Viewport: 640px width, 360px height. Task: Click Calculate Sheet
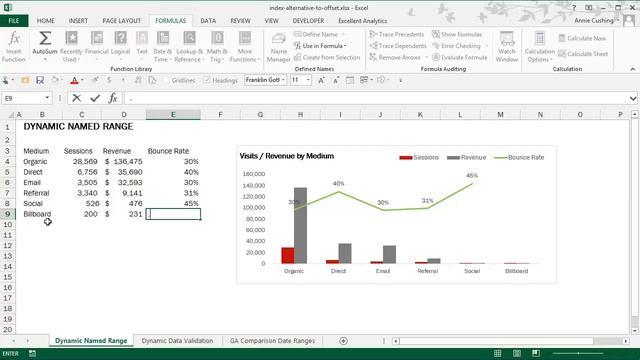583,54
